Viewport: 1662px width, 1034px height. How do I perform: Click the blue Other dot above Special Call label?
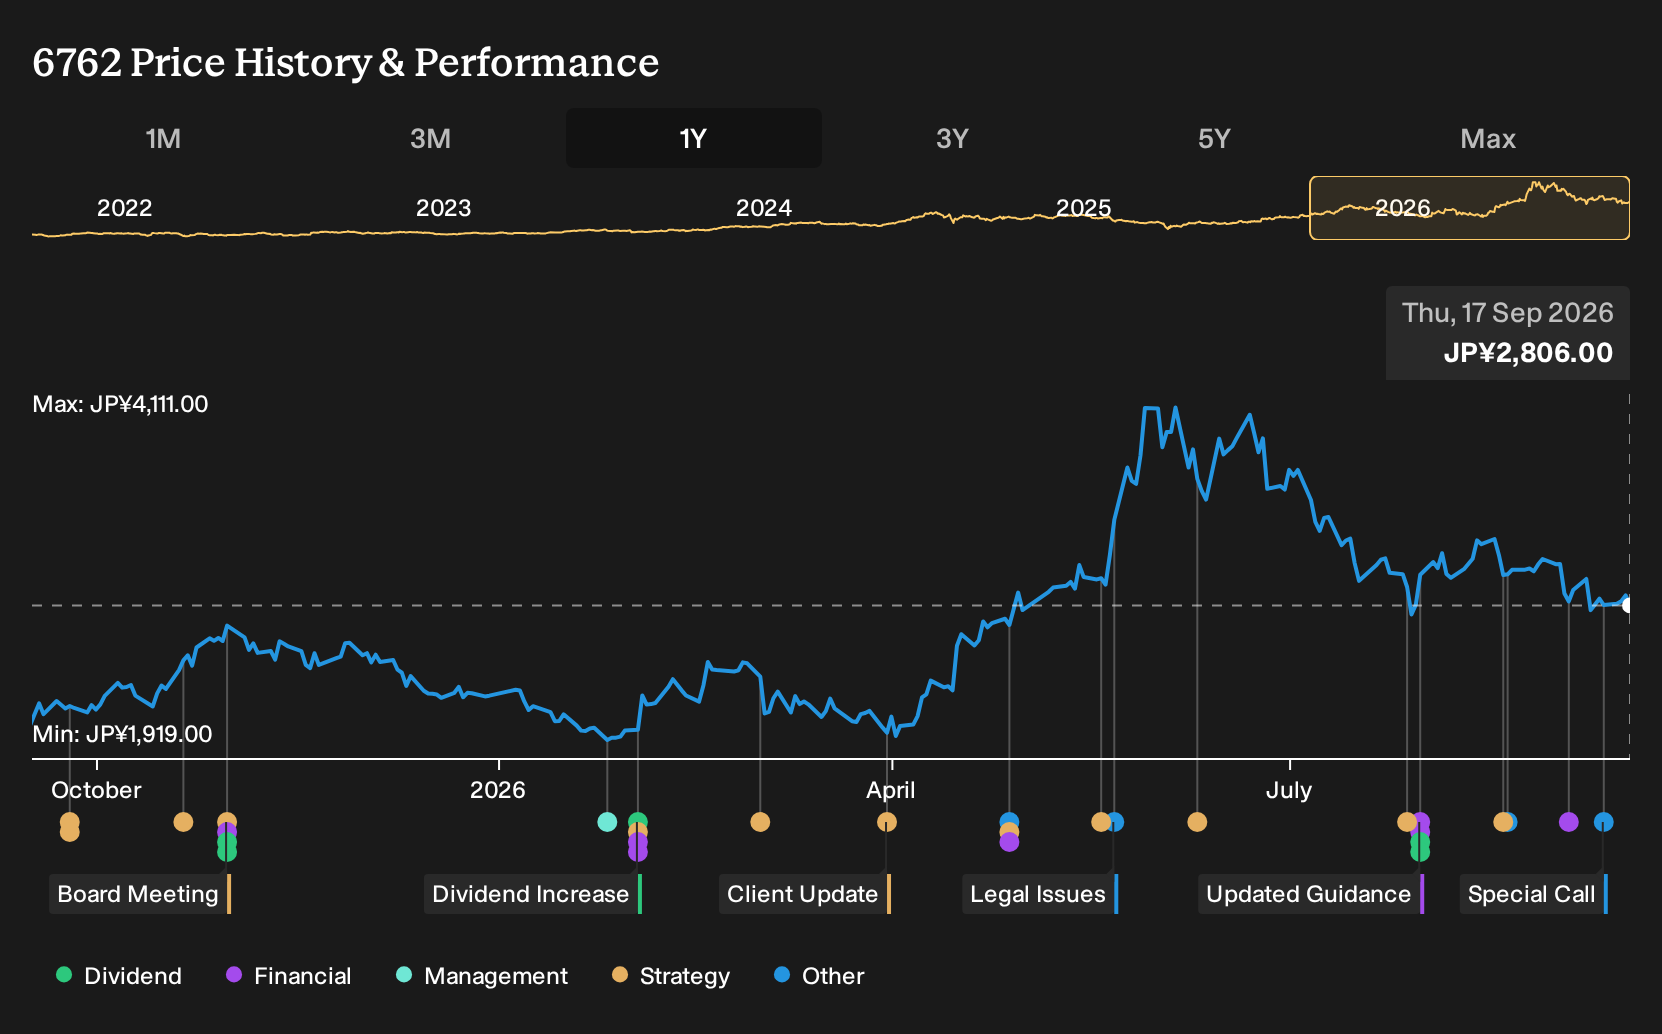pos(1604,822)
